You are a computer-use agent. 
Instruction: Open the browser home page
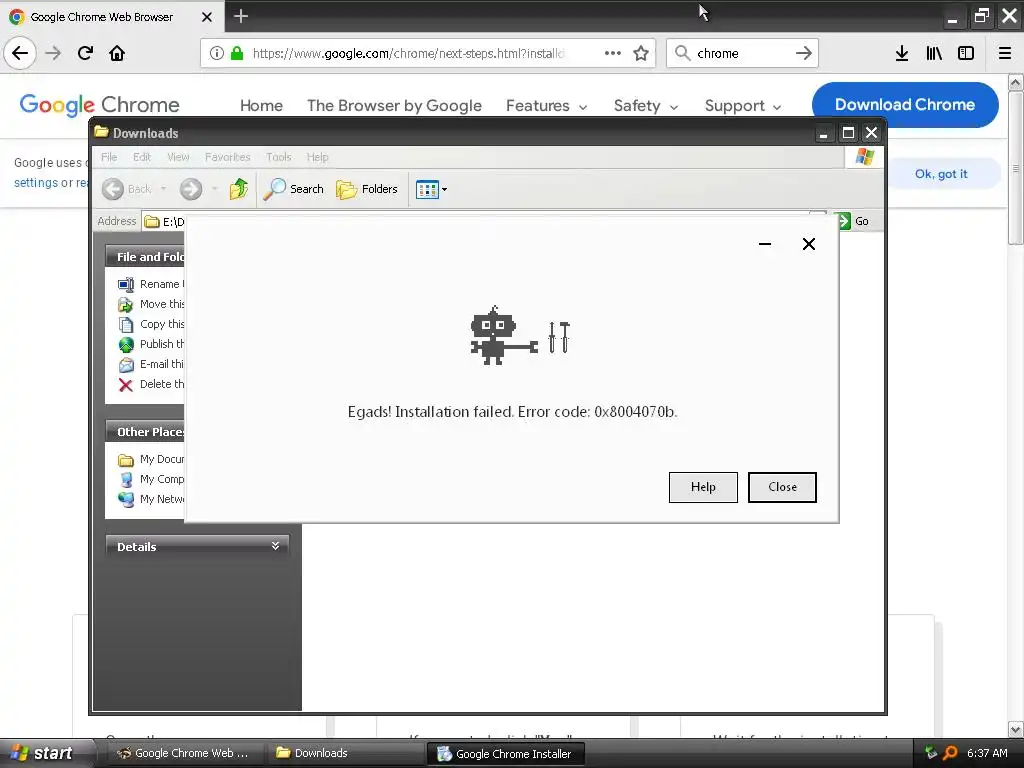tap(117, 53)
